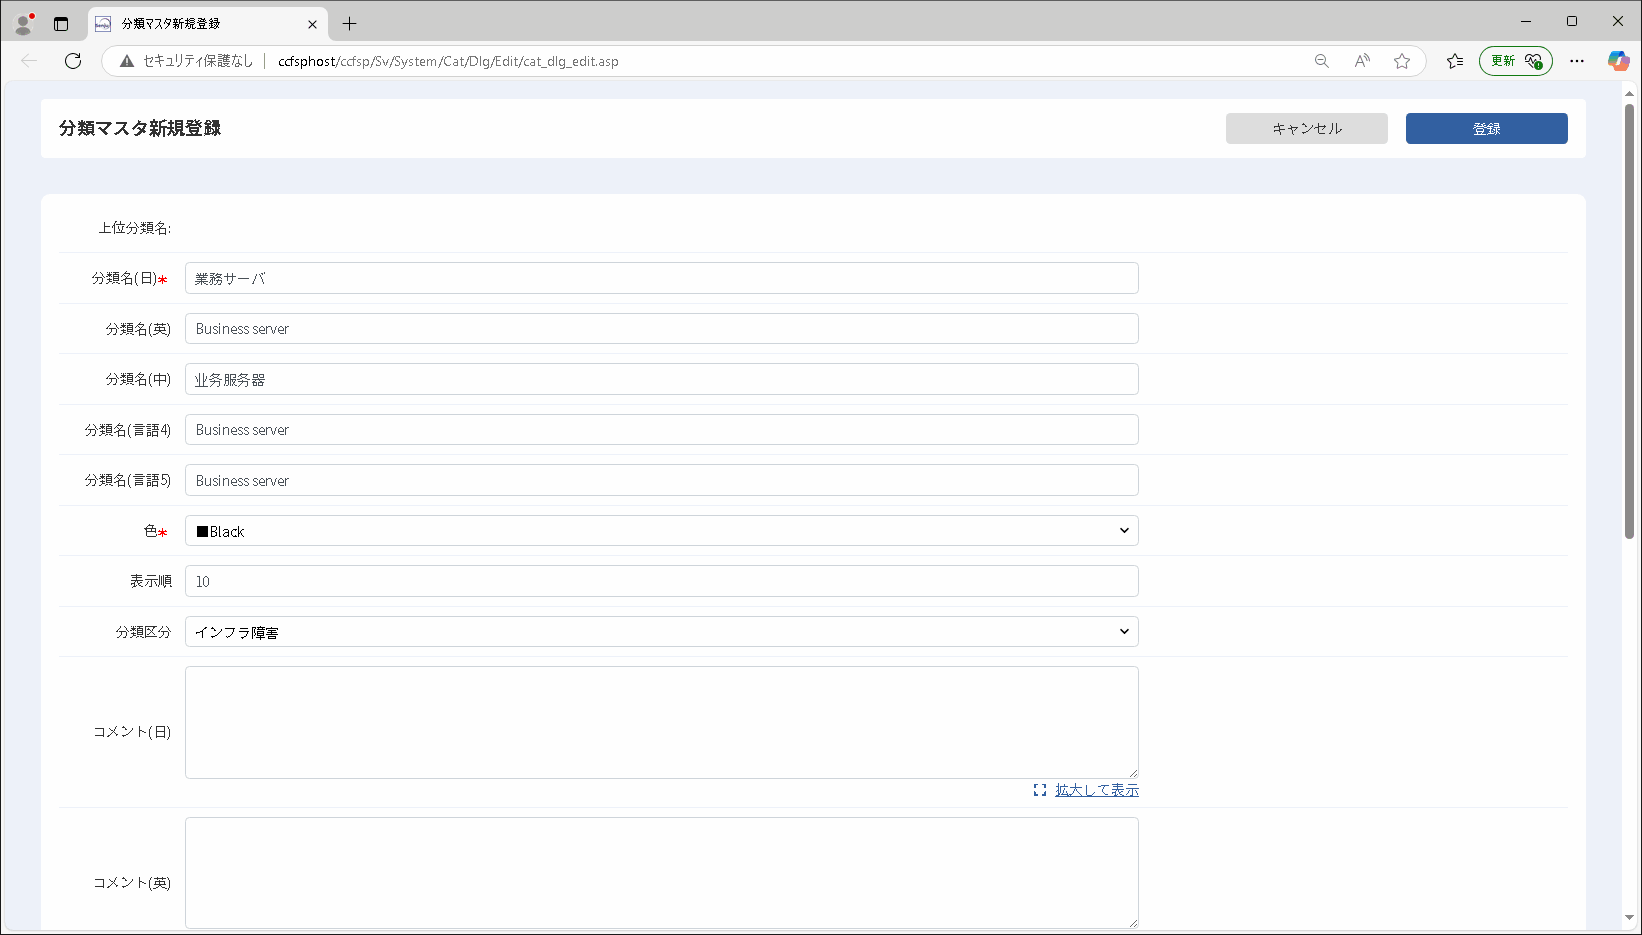Click the expand icon beside 拡大して表示
The image size is (1642, 935).
(1040, 790)
